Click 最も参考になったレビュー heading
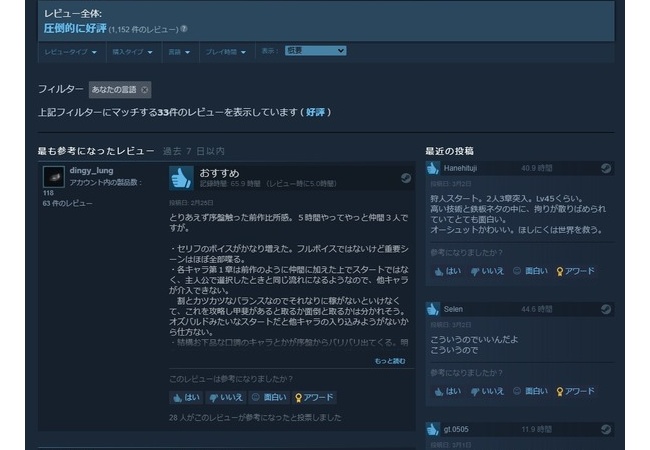 coord(96,151)
